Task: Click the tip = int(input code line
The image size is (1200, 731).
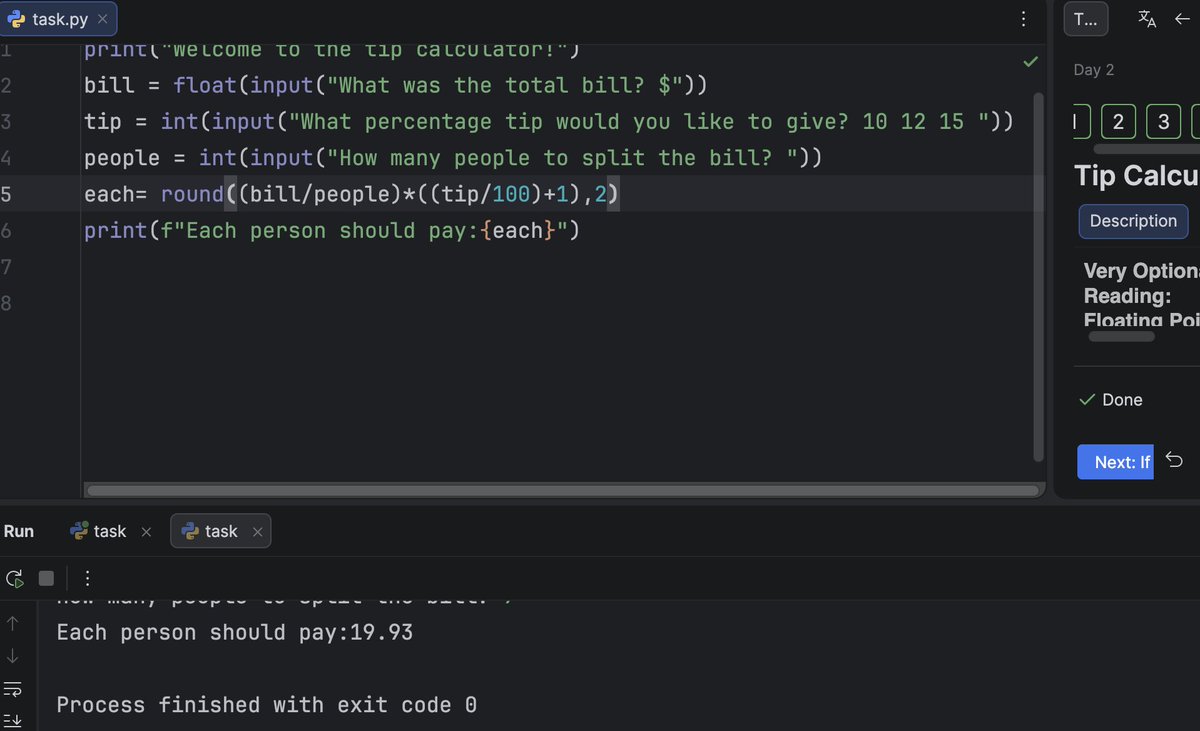Action: (549, 121)
